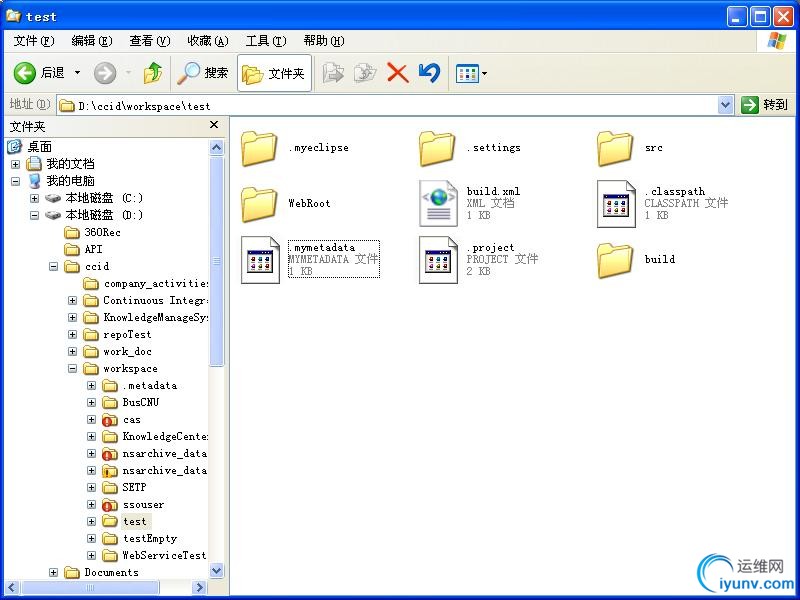800x600 pixels.
Task: Minimize the test window
Action: click(x=736, y=17)
